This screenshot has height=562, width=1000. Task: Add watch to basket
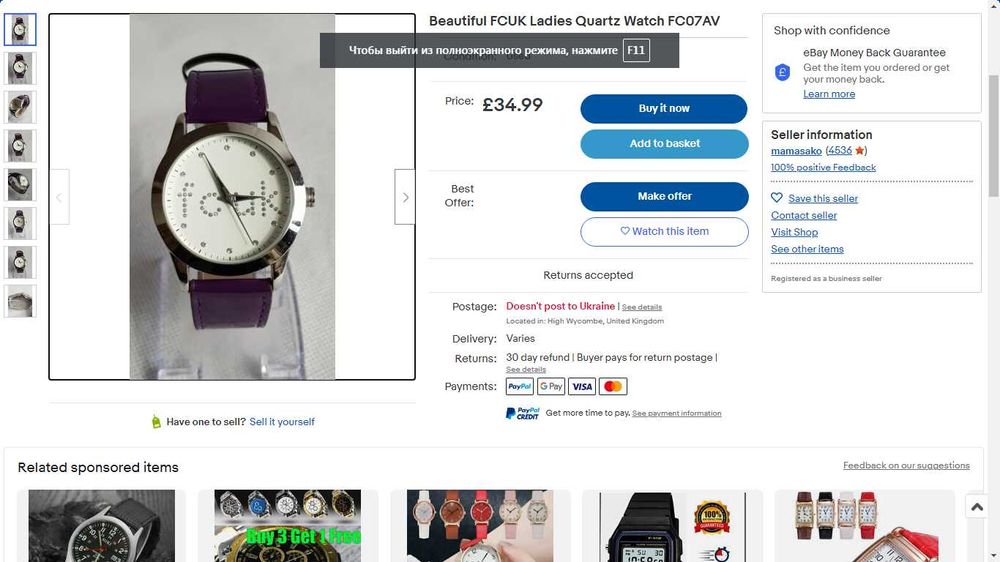coord(664,143)
